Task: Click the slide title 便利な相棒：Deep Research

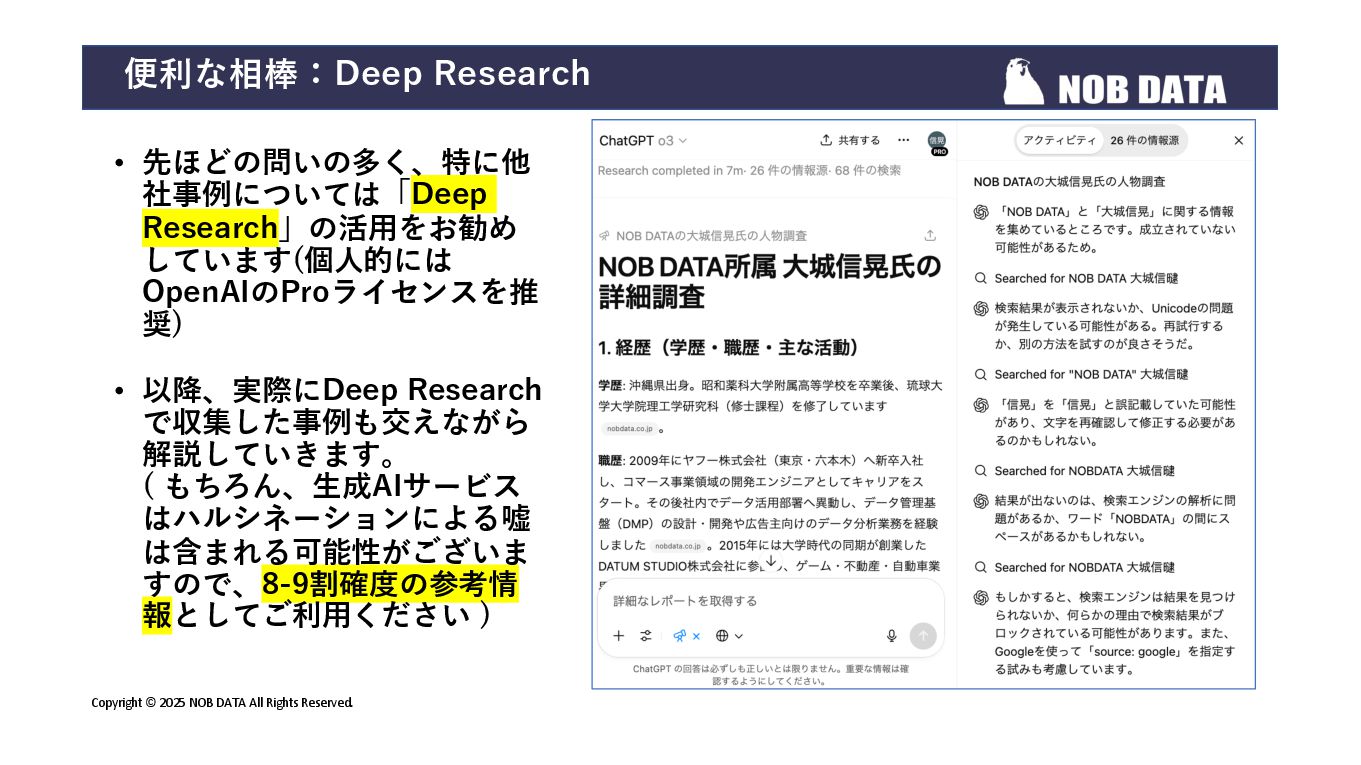Action: pos(357,74)
